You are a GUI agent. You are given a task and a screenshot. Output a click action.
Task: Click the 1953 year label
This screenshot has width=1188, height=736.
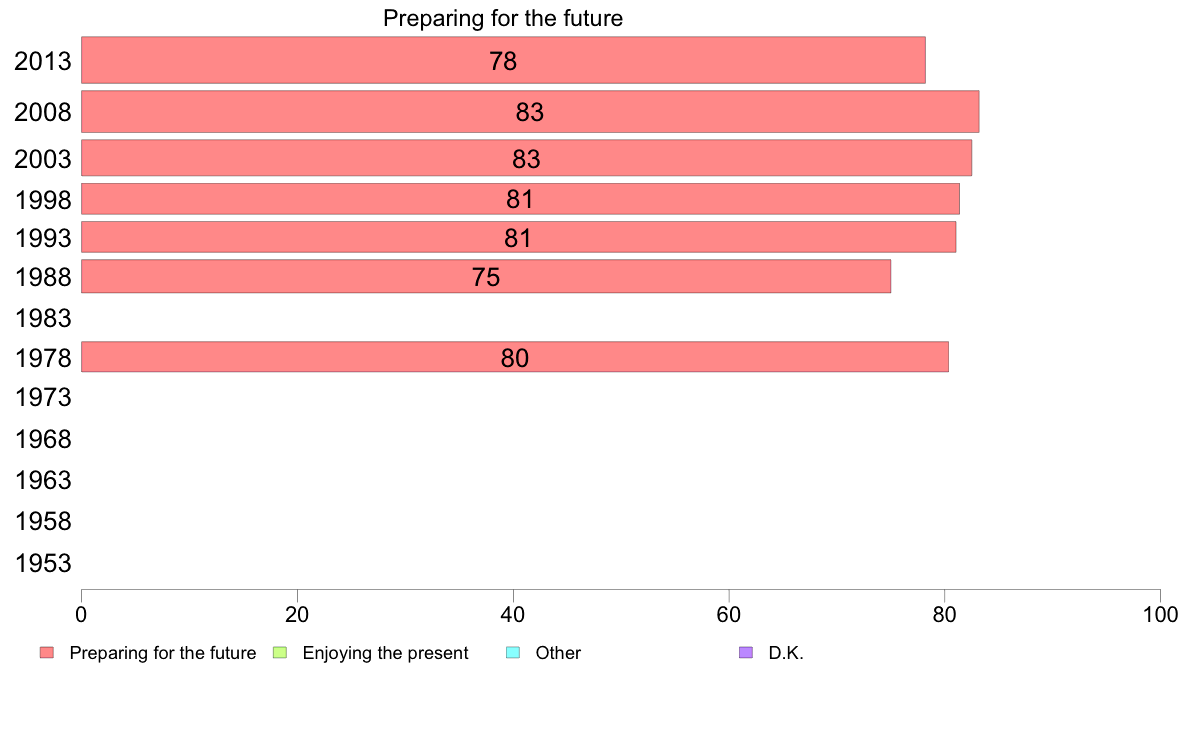(43, 563)
